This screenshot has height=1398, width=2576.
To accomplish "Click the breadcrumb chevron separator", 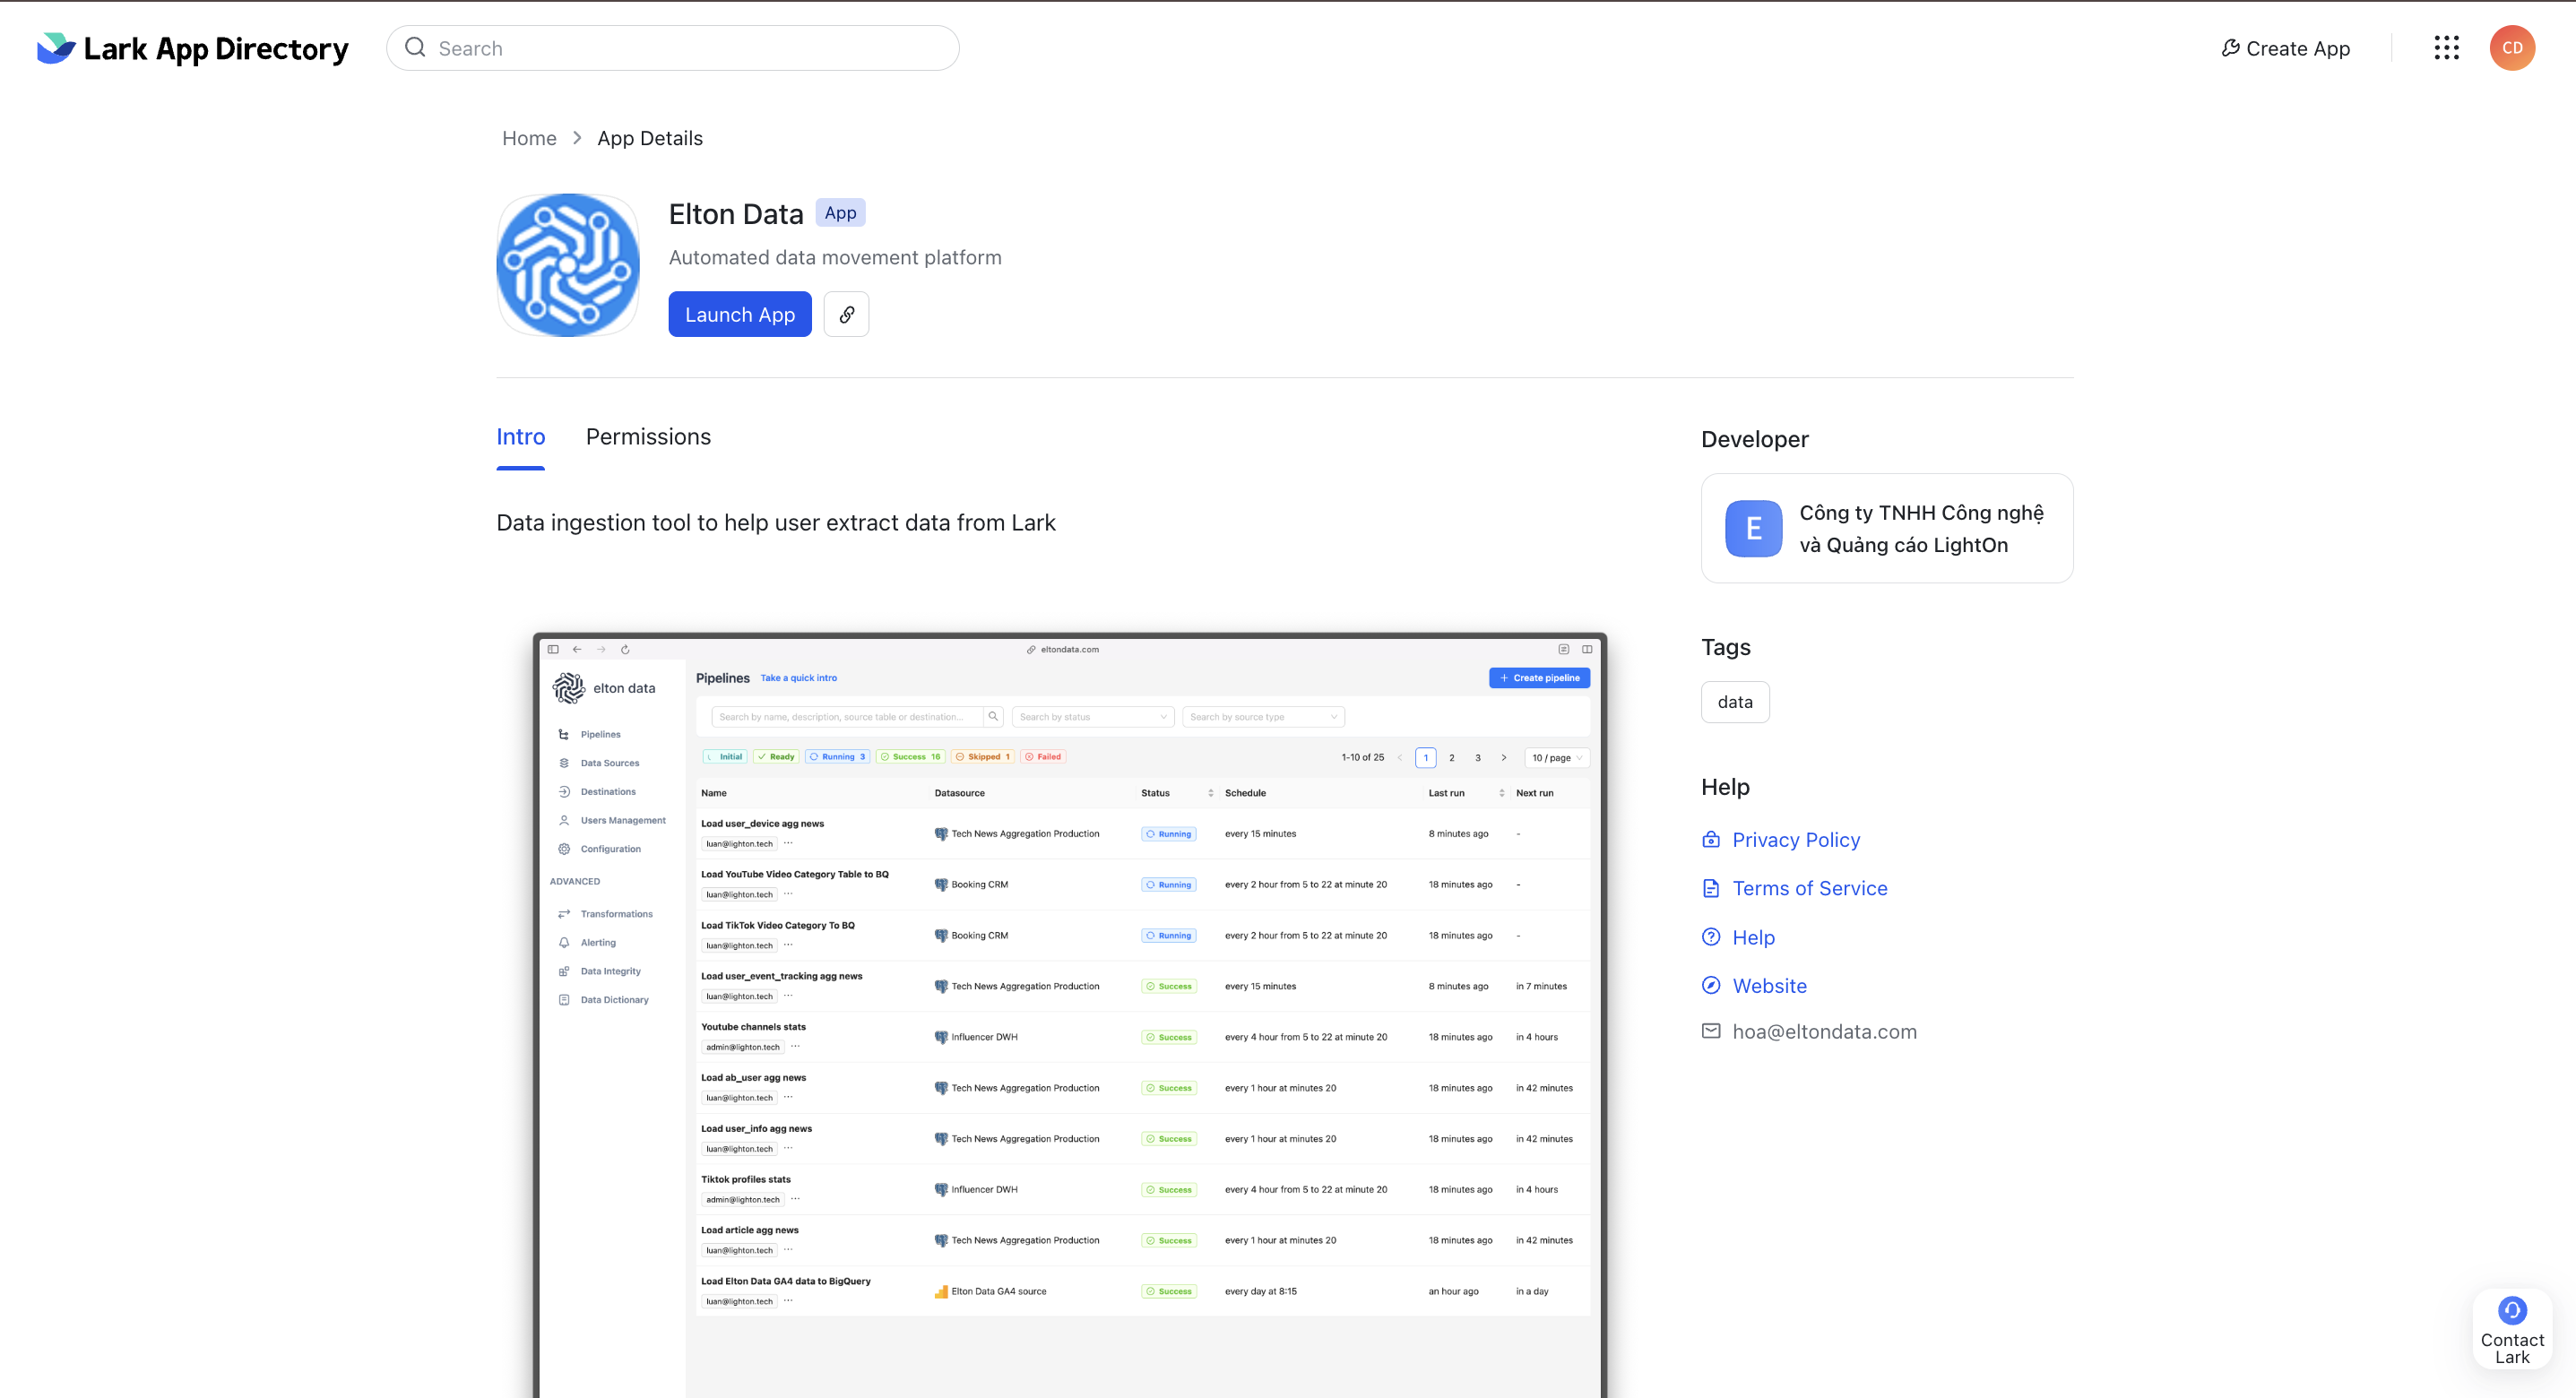I will point(577,138).
